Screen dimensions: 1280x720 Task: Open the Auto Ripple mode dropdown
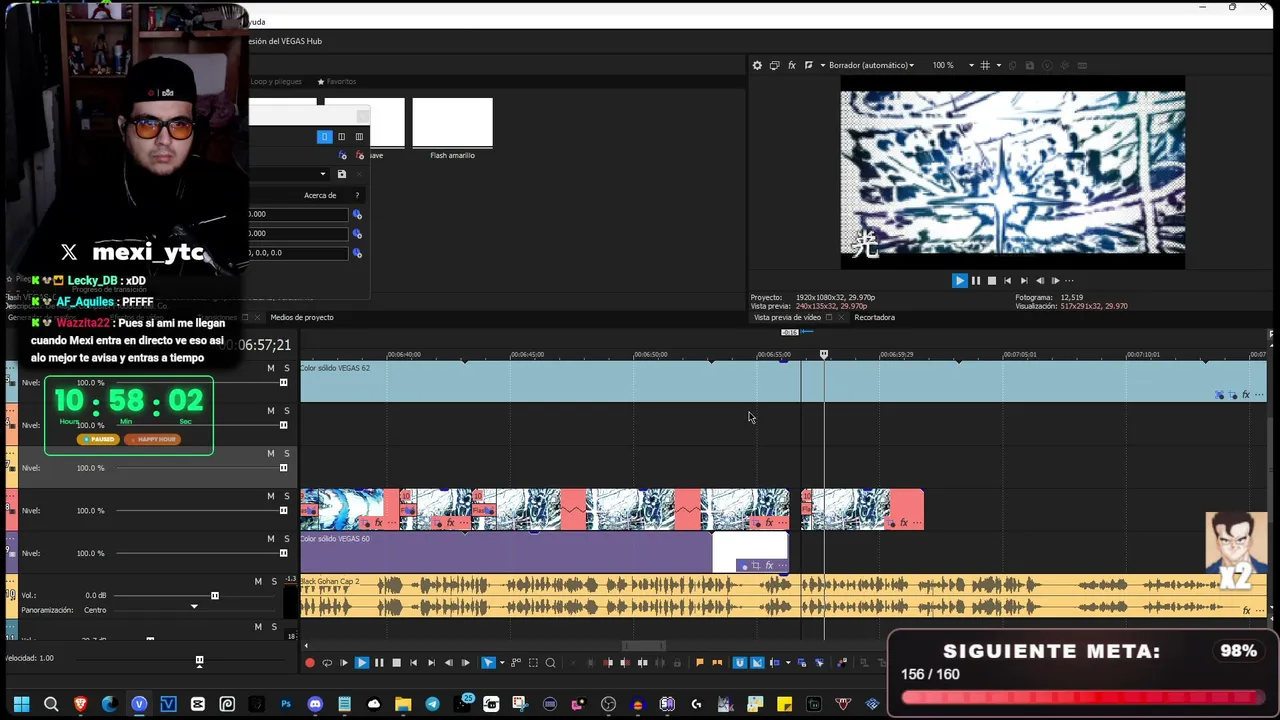coord(787,663)
